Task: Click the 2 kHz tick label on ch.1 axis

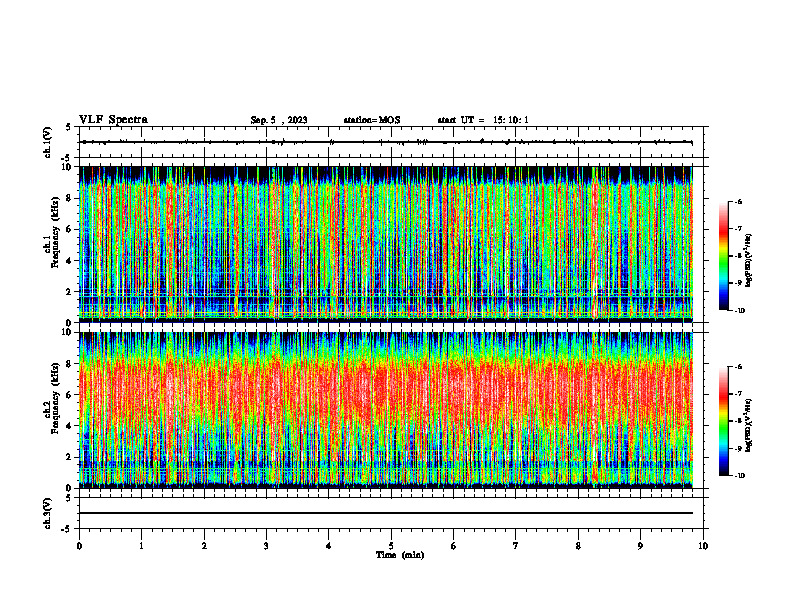Action: [70, 291]
